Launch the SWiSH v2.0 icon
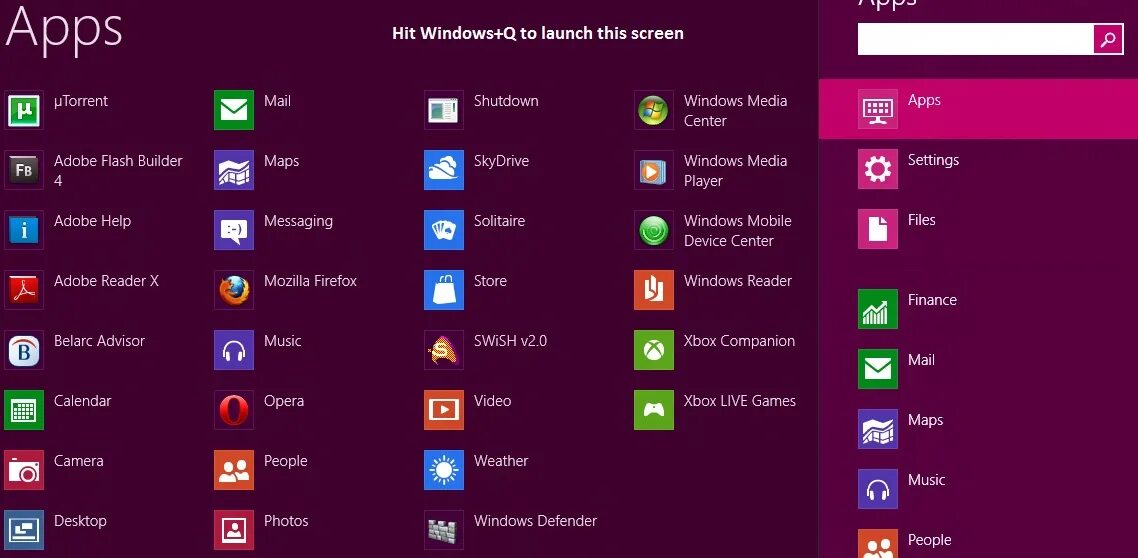This screenshot has height=558, width=1138. [443, 350]
